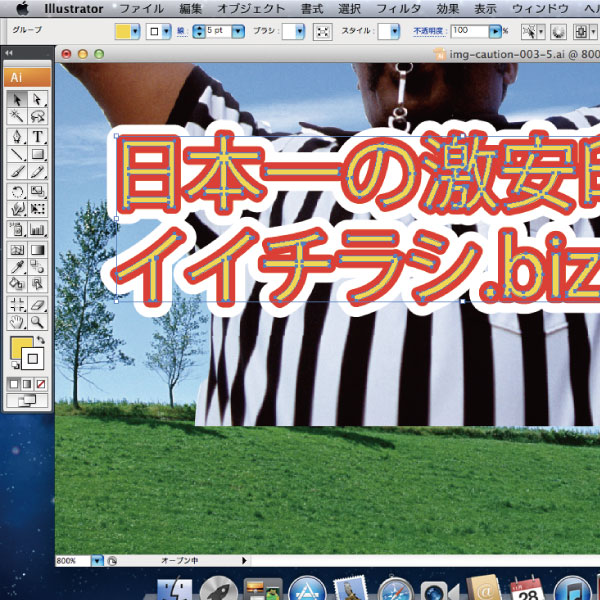The width and height of the screenshot is (600, 600).
Task: Click the 5 pt stroke weight field
Action: (219, 31)
